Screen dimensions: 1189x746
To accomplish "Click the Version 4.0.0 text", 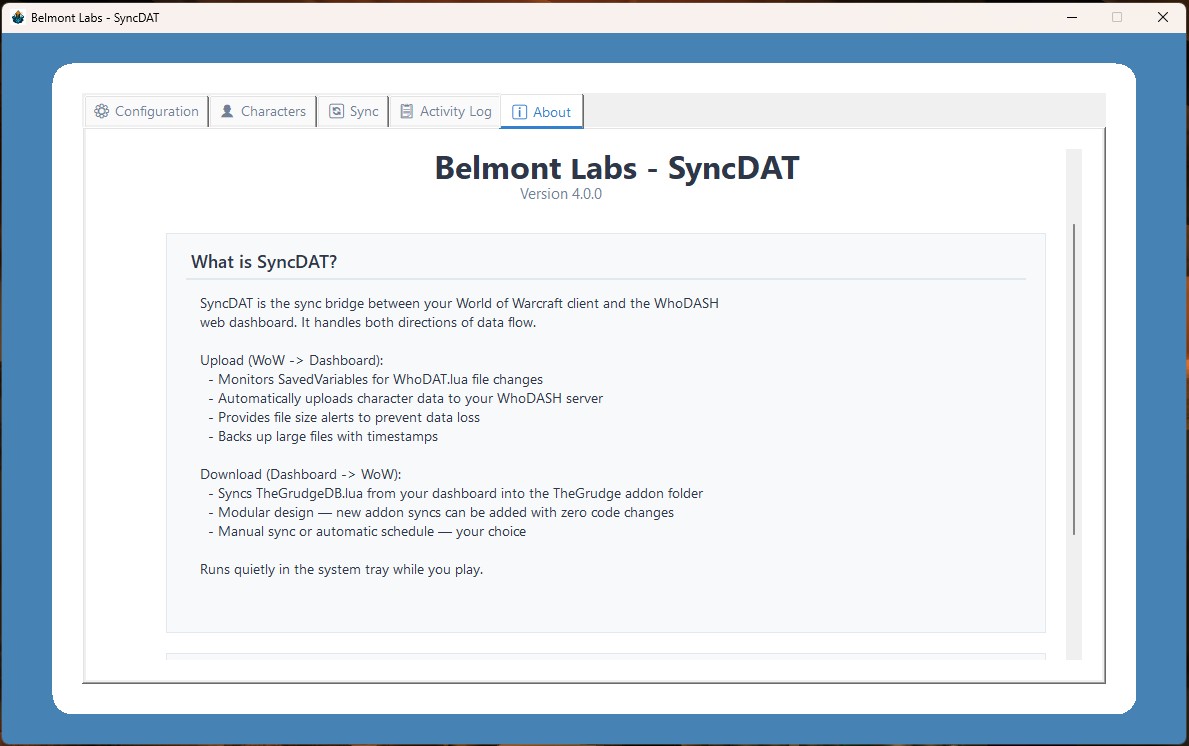I will tap(560, 194).
